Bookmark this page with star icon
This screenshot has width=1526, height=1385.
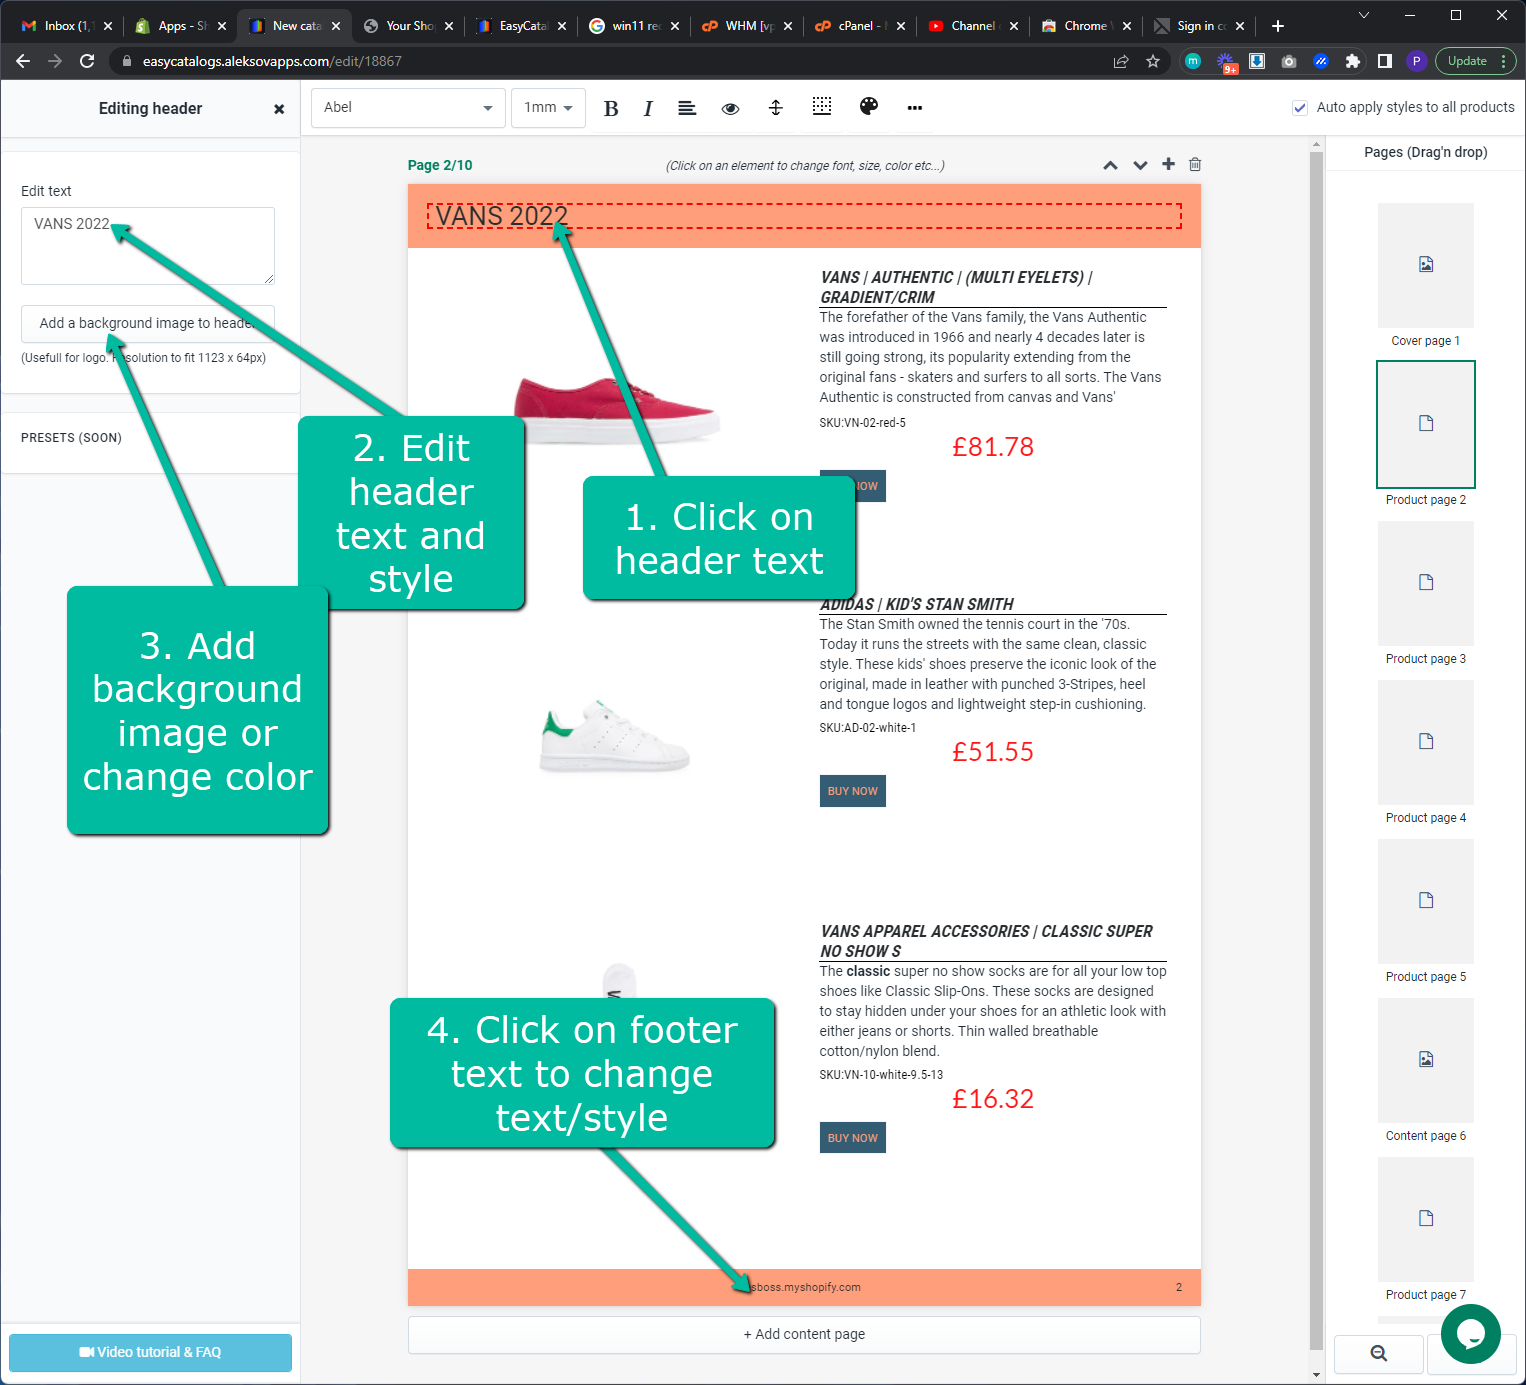pos(1153,61)
